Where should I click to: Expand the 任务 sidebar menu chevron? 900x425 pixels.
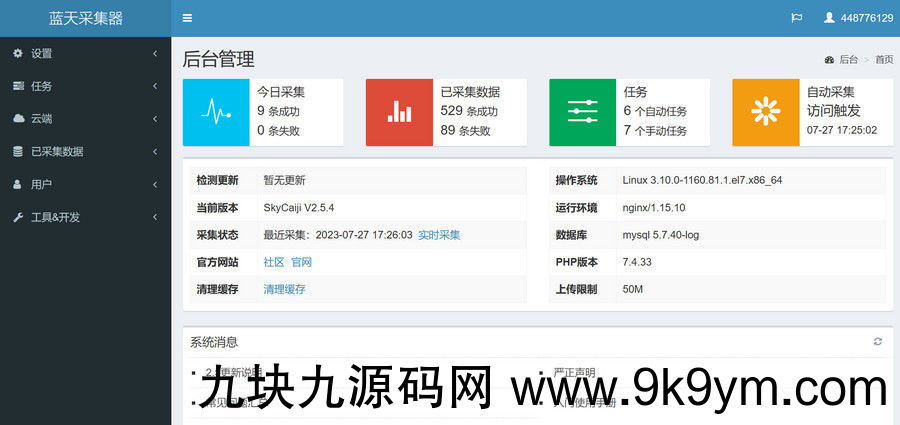click(x=155, y=86)
